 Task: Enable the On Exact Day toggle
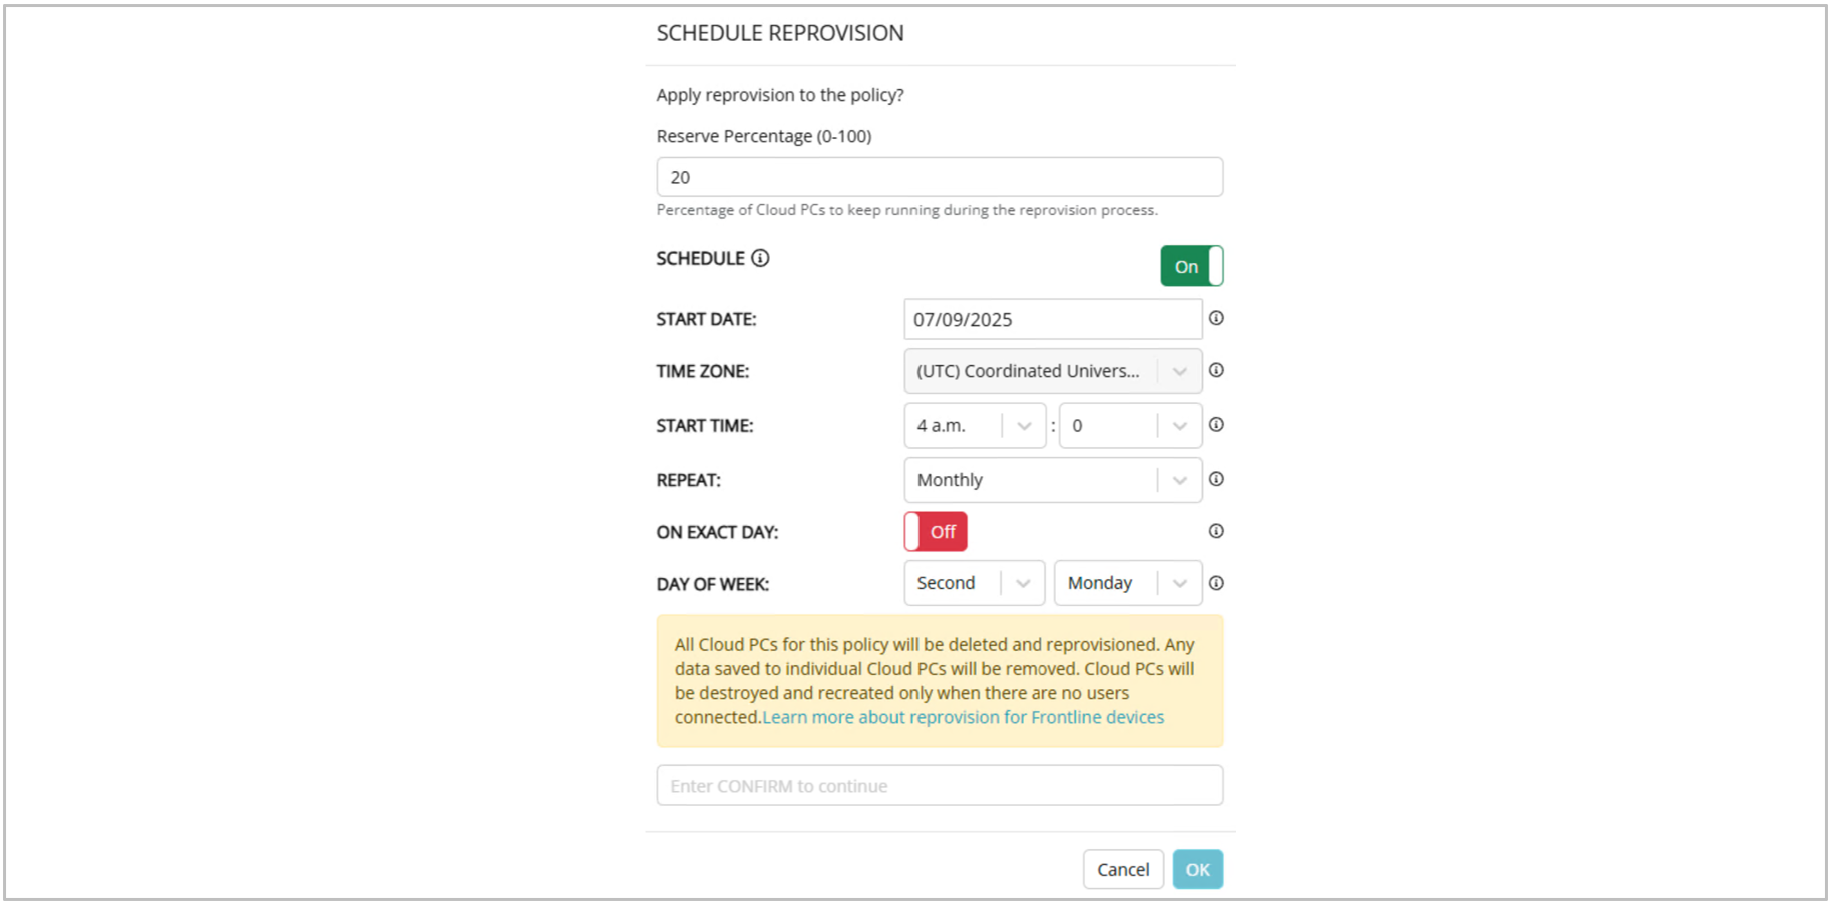pos(935,532)
